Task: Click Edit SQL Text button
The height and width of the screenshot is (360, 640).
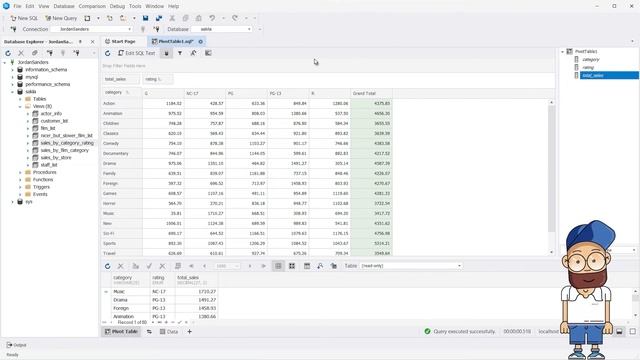Action: click(136, 53)
